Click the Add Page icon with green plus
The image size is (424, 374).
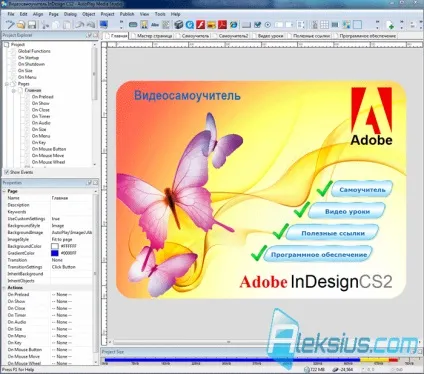[390, 25]
